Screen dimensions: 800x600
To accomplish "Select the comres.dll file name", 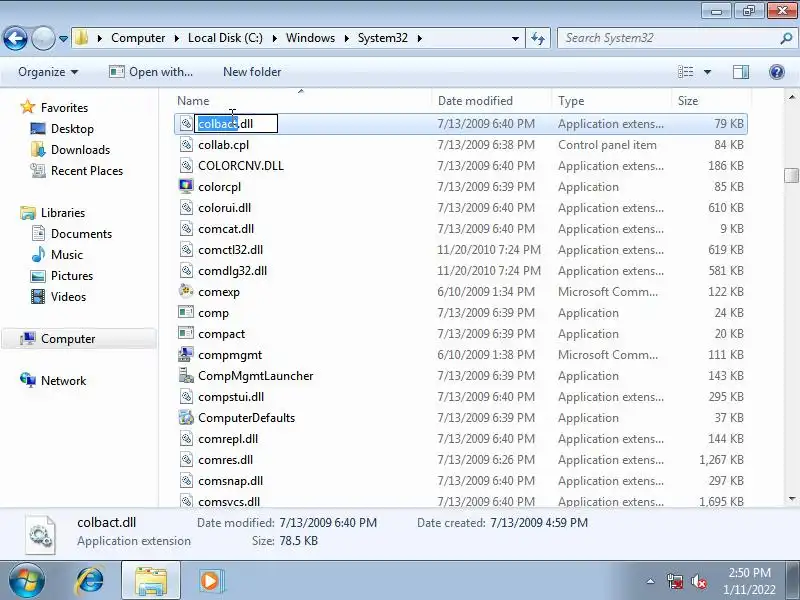I will click(x=226, y=460).
